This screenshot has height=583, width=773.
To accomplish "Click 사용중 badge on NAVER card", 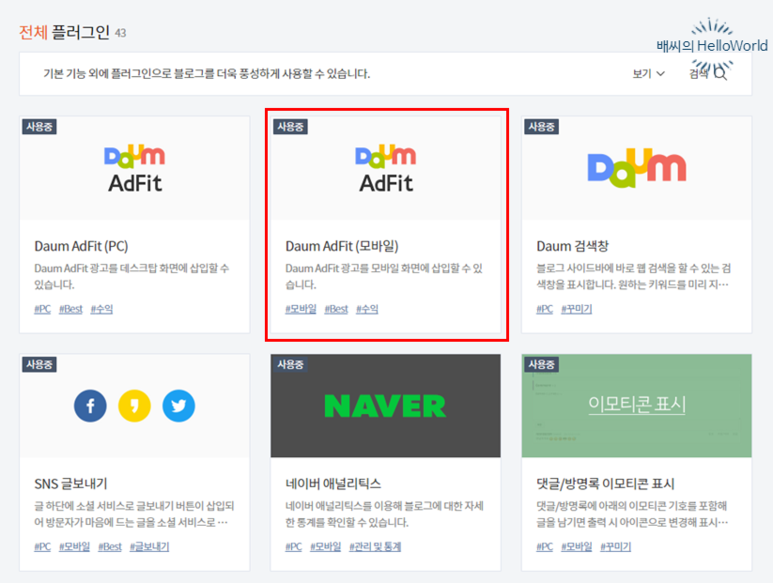I will point(290,364).
